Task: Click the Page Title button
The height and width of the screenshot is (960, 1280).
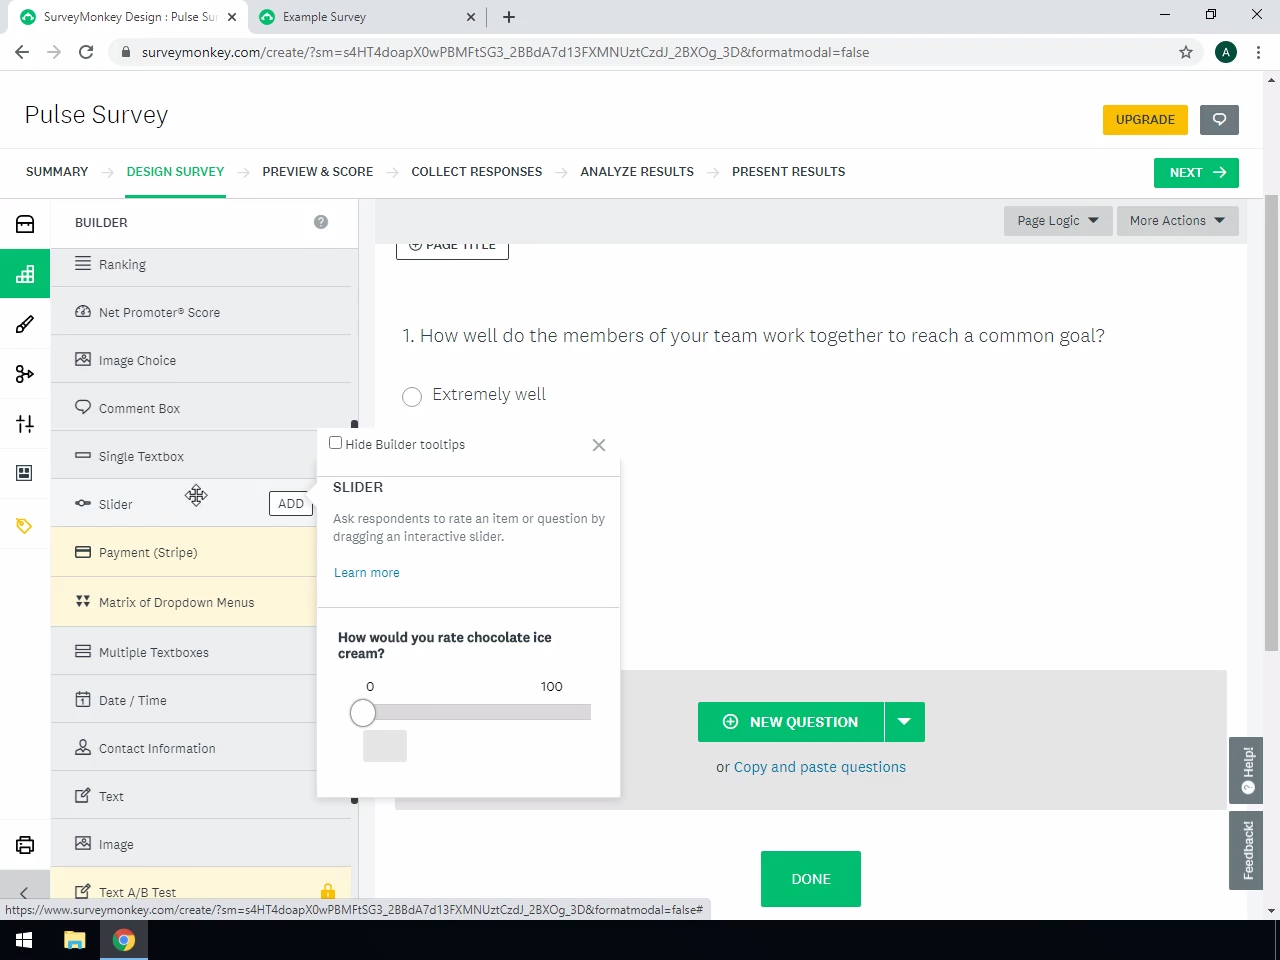Action: click(x=452, y=246)
